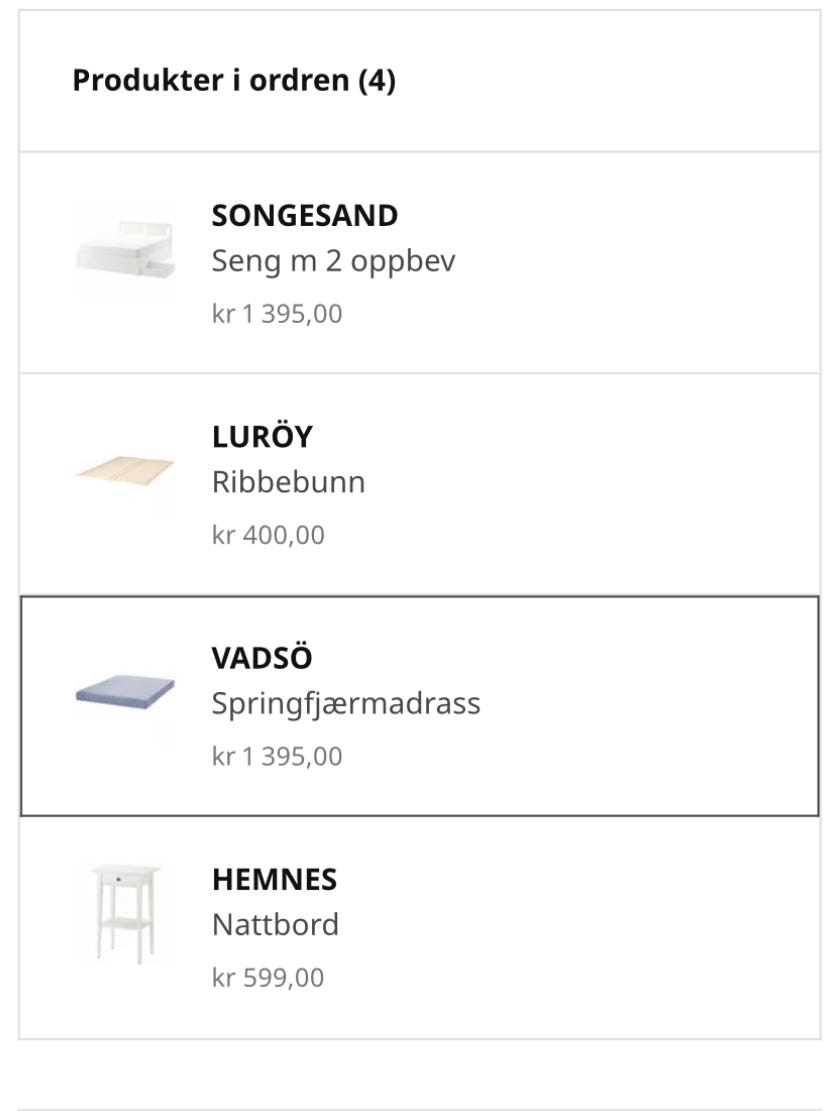Viewport: 828px width, 1111px height.
Task: Click the 'Produkter i ordren (4)' heading
Action: pos(234,80)
